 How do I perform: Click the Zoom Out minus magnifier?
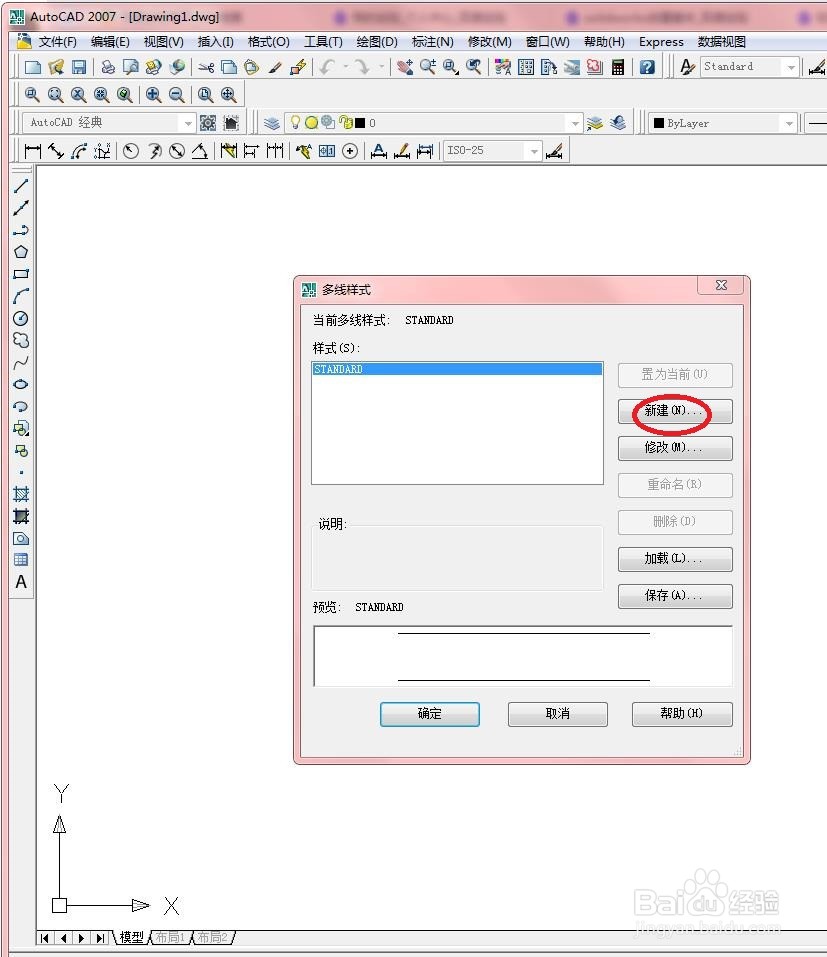(176, 95)
